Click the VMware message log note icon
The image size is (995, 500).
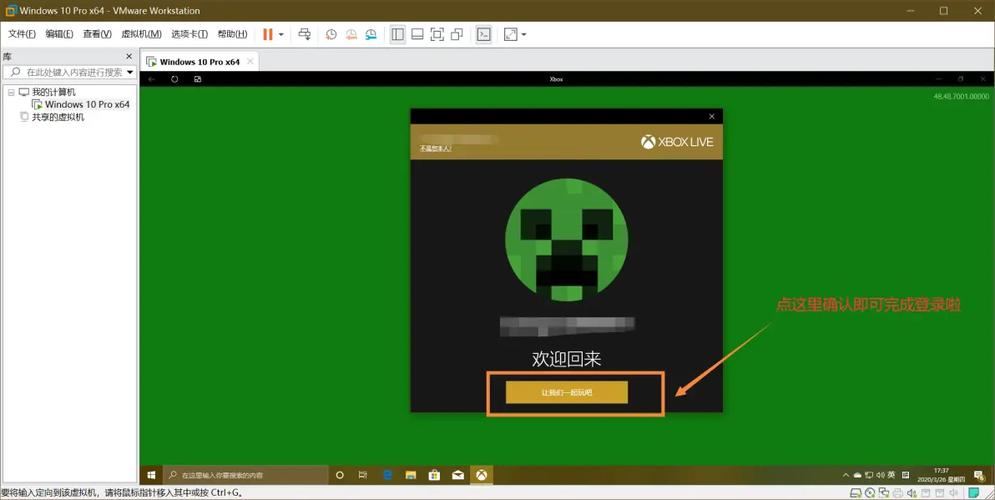(974, 493)
